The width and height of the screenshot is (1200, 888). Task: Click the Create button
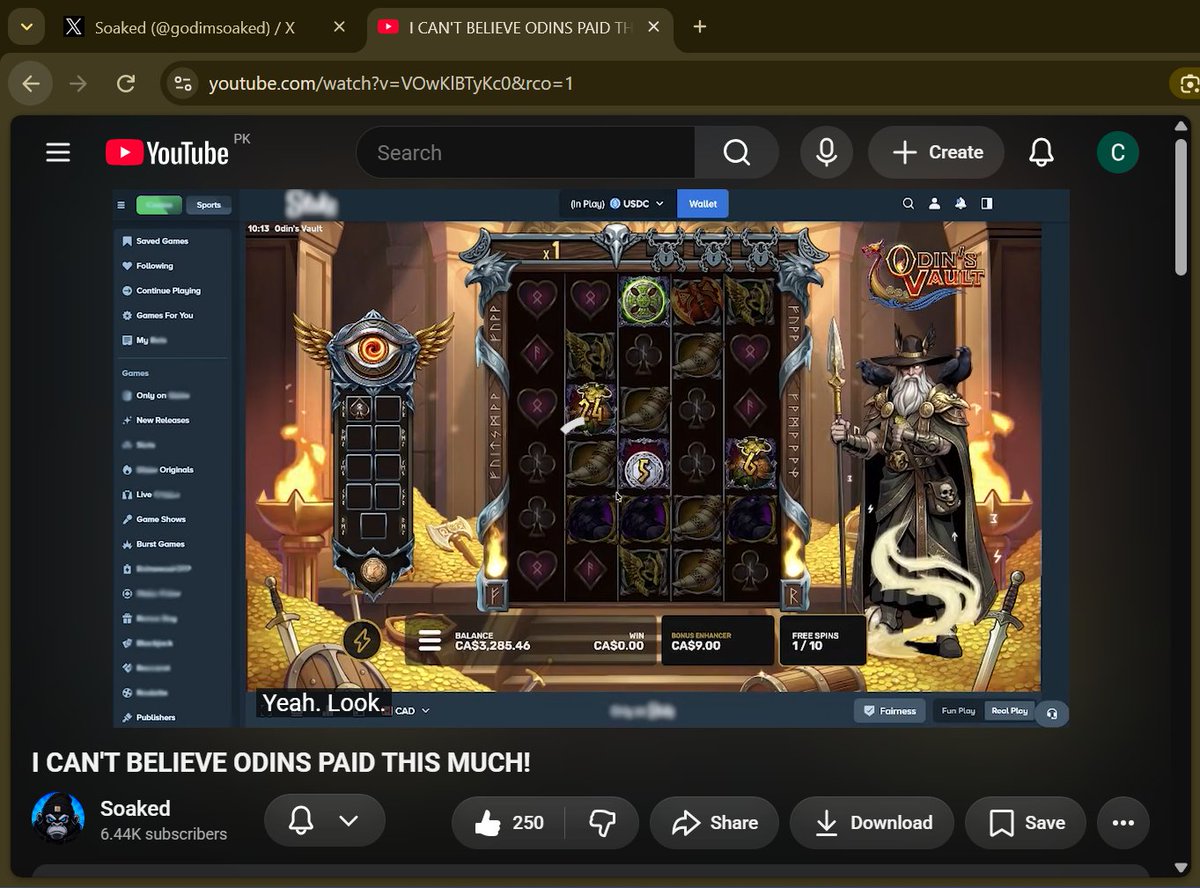click(936, 152)
